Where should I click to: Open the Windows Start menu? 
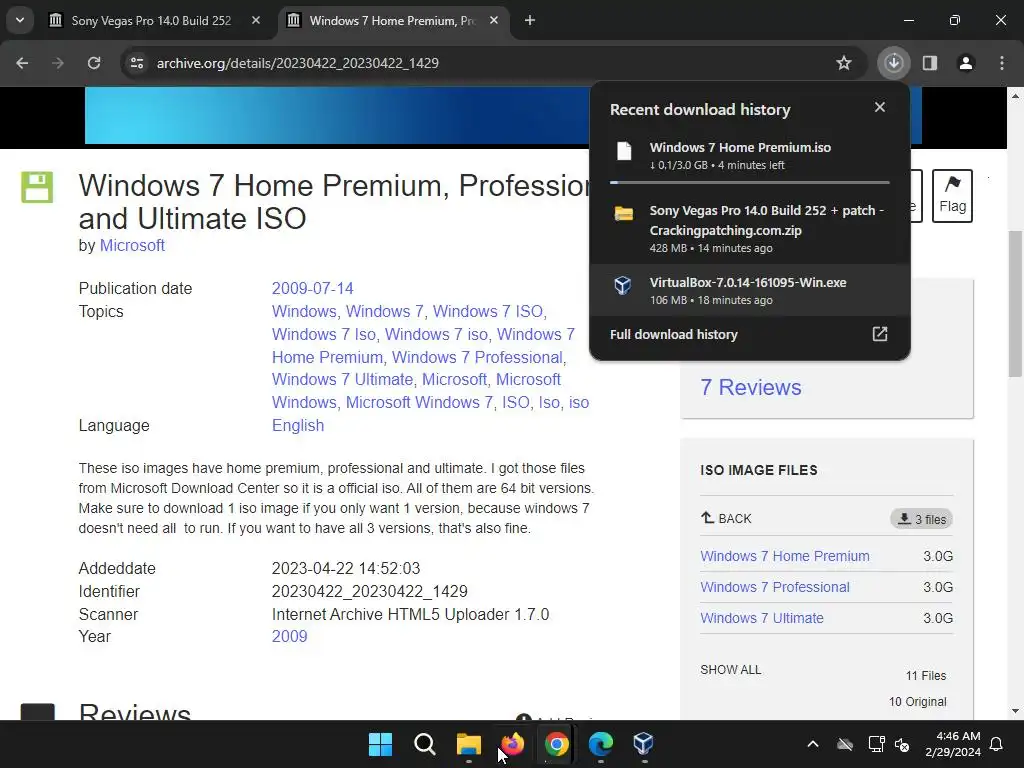click(x=380, y=744)
